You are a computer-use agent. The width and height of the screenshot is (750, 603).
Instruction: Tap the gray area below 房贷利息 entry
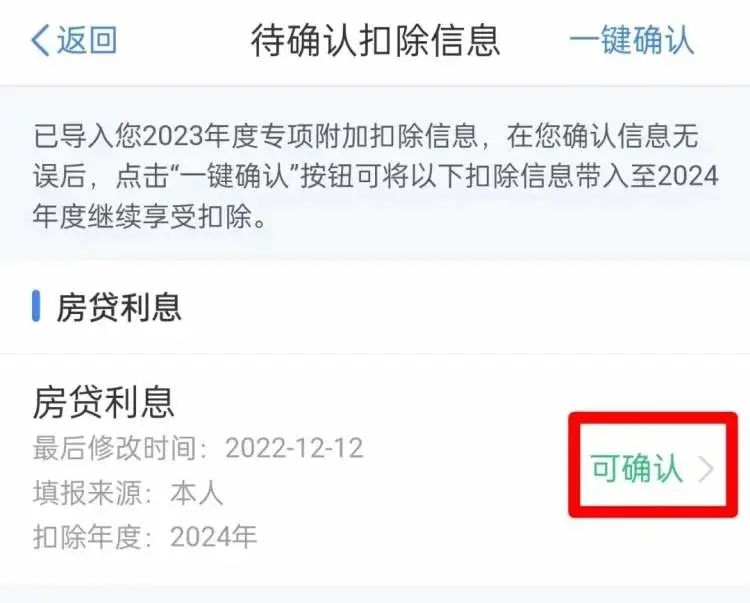tap(375, 595)
